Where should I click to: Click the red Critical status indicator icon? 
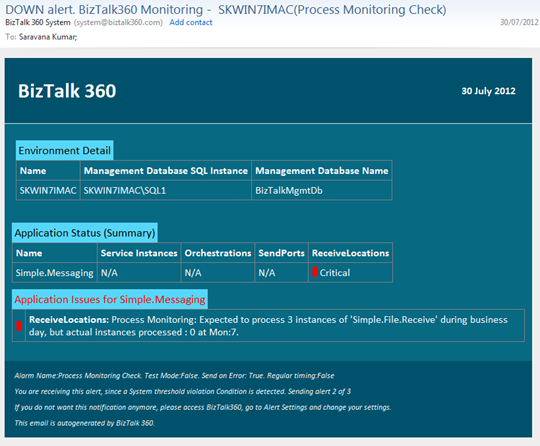(x=314, y=272)
